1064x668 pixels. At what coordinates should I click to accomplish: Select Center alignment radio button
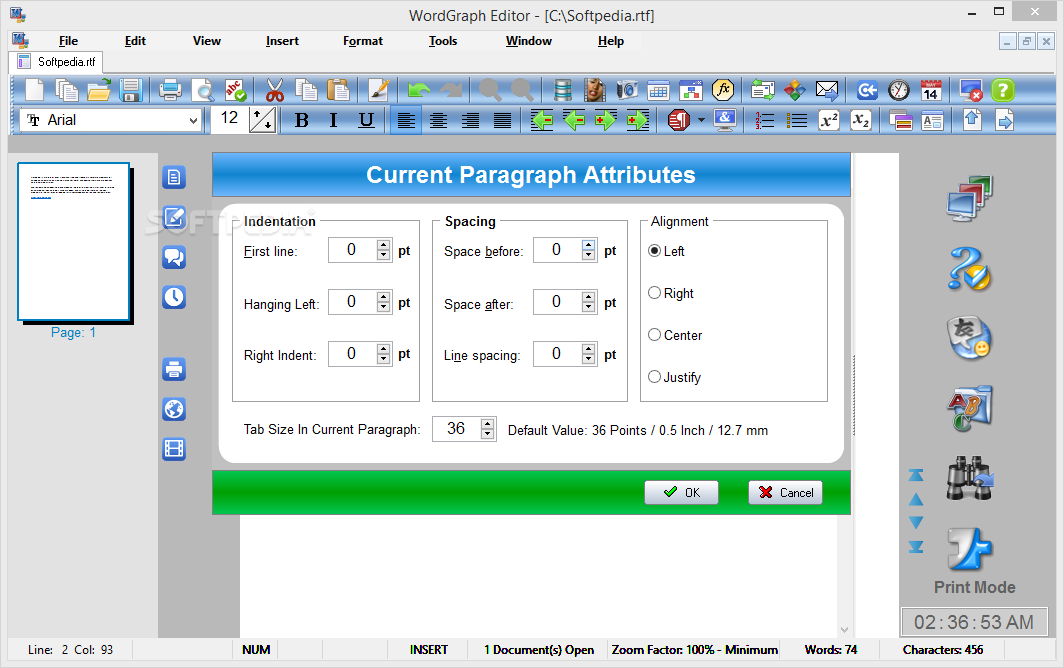pyautogui.click(x=654, y=335)
